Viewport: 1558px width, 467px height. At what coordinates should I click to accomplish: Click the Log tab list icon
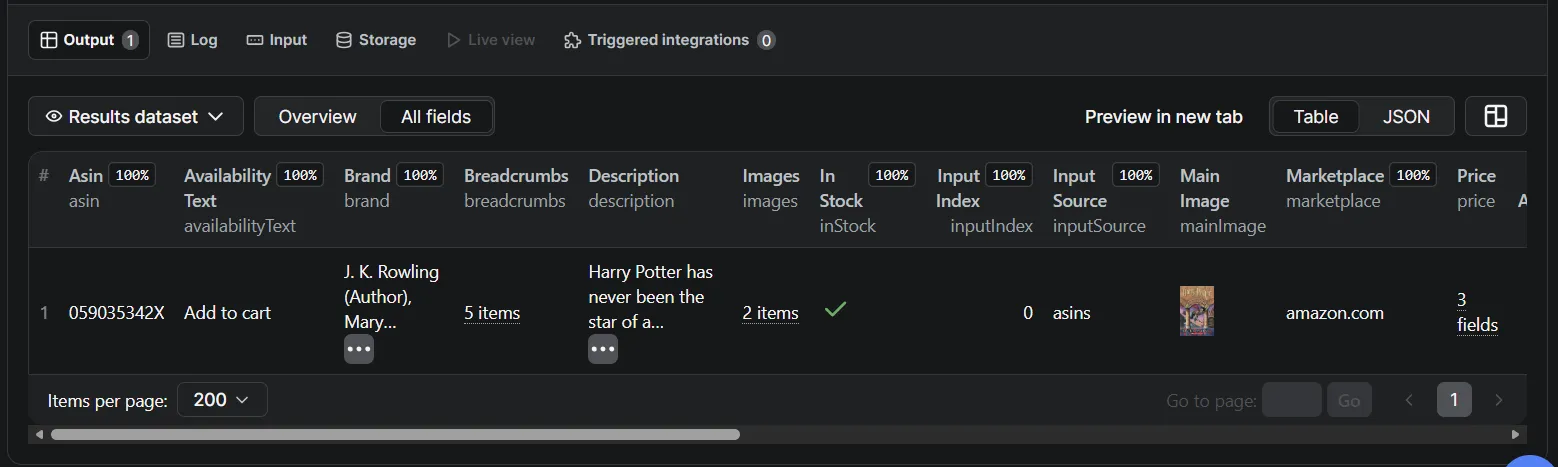(176, 40)
